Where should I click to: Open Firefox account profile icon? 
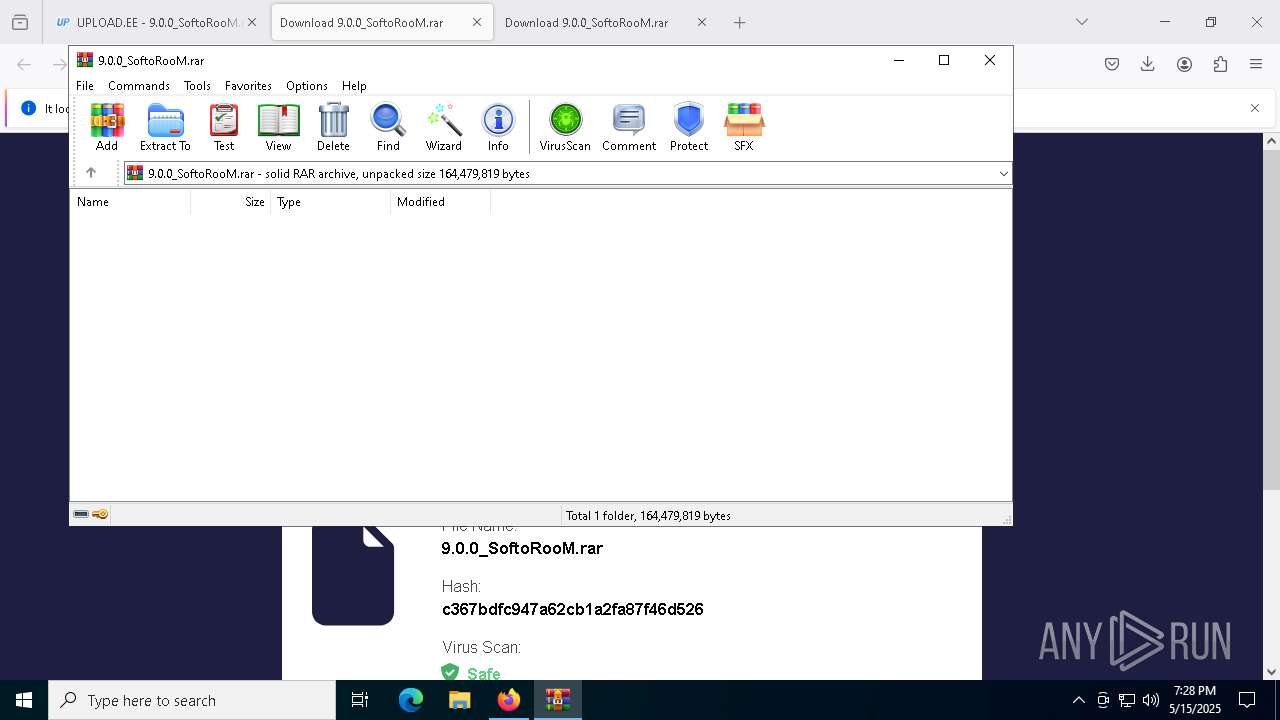click(1184, 64)
